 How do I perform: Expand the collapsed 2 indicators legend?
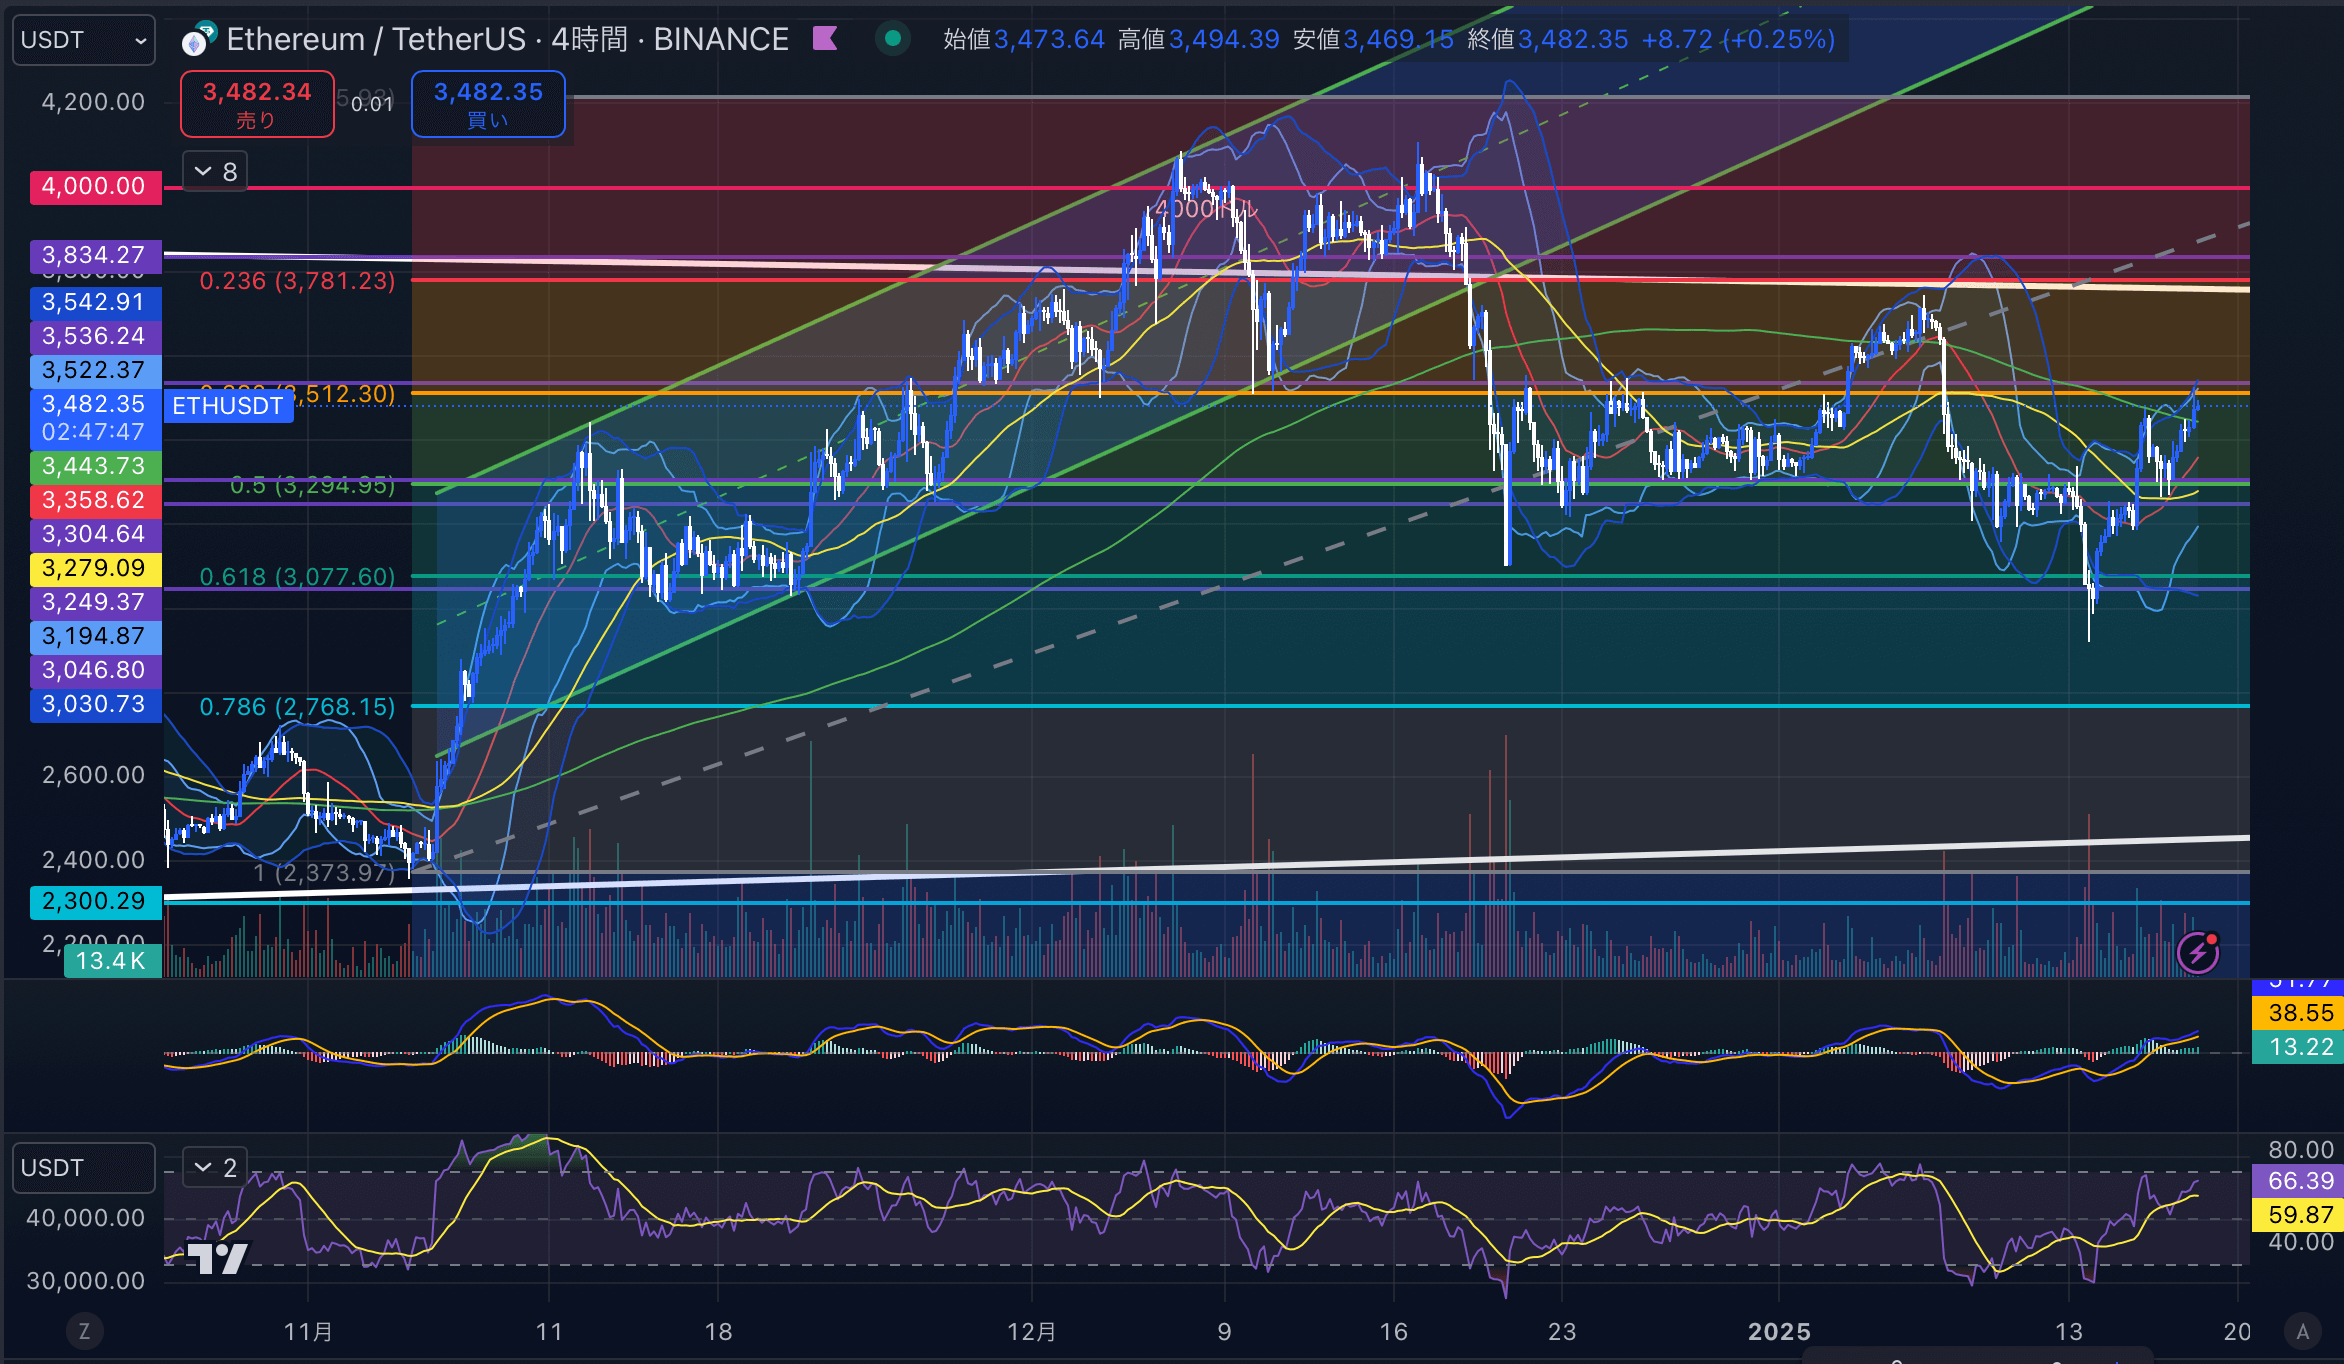[x=215, y=1168]
